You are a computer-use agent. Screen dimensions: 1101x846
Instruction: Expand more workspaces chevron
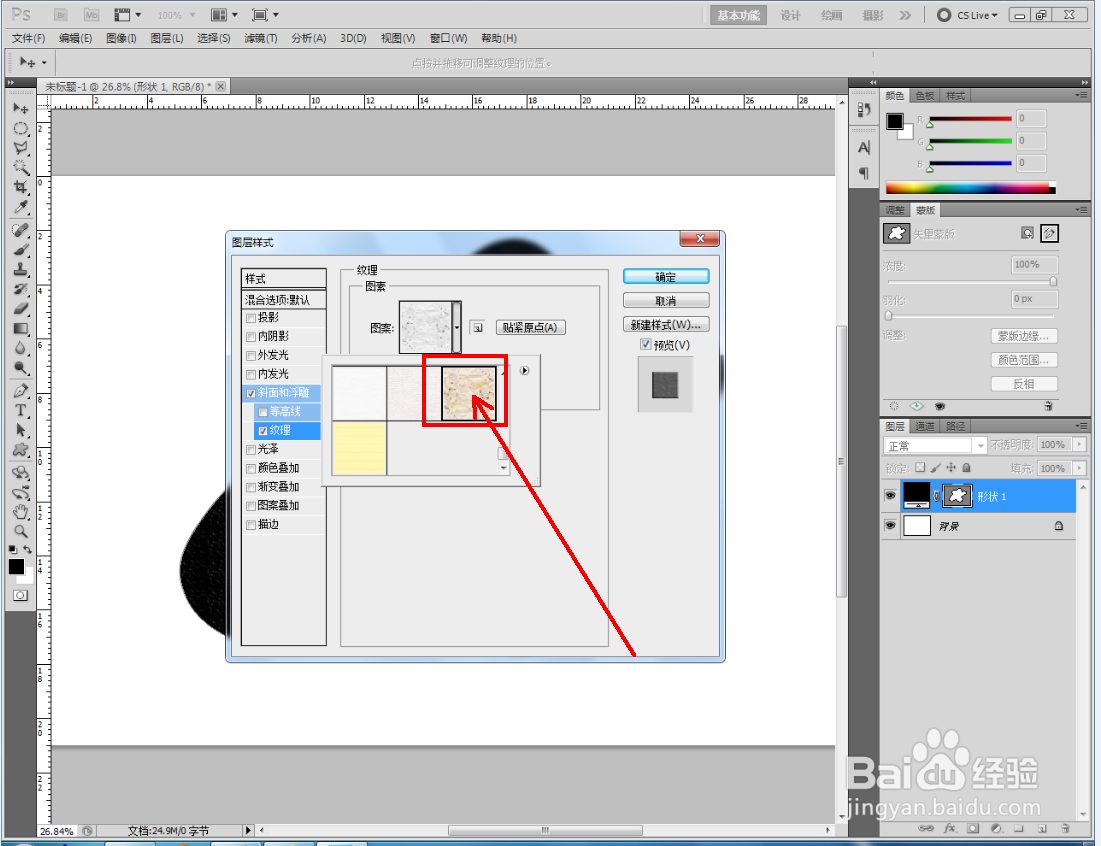point(905,15)
